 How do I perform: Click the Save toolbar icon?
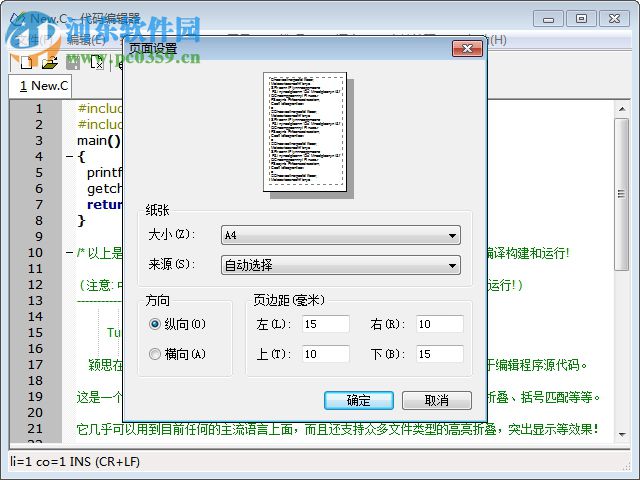(73, 63)
